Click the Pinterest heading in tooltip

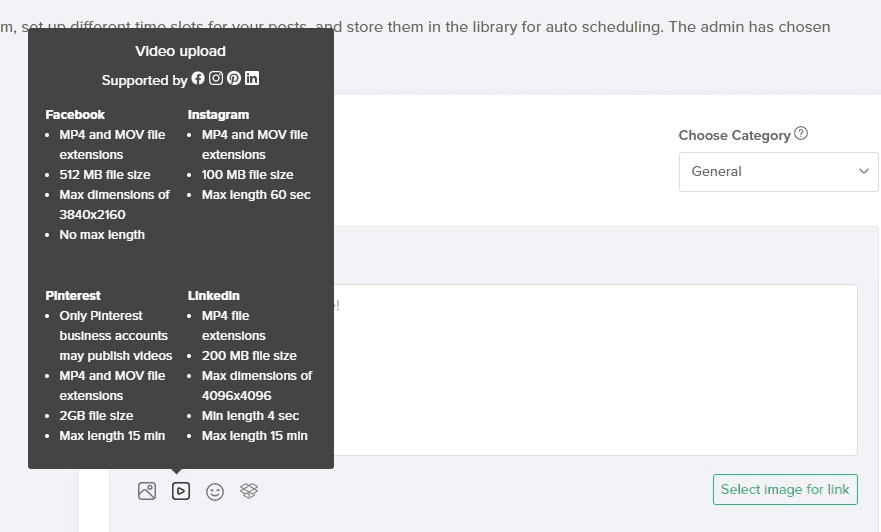coord(73,295)
